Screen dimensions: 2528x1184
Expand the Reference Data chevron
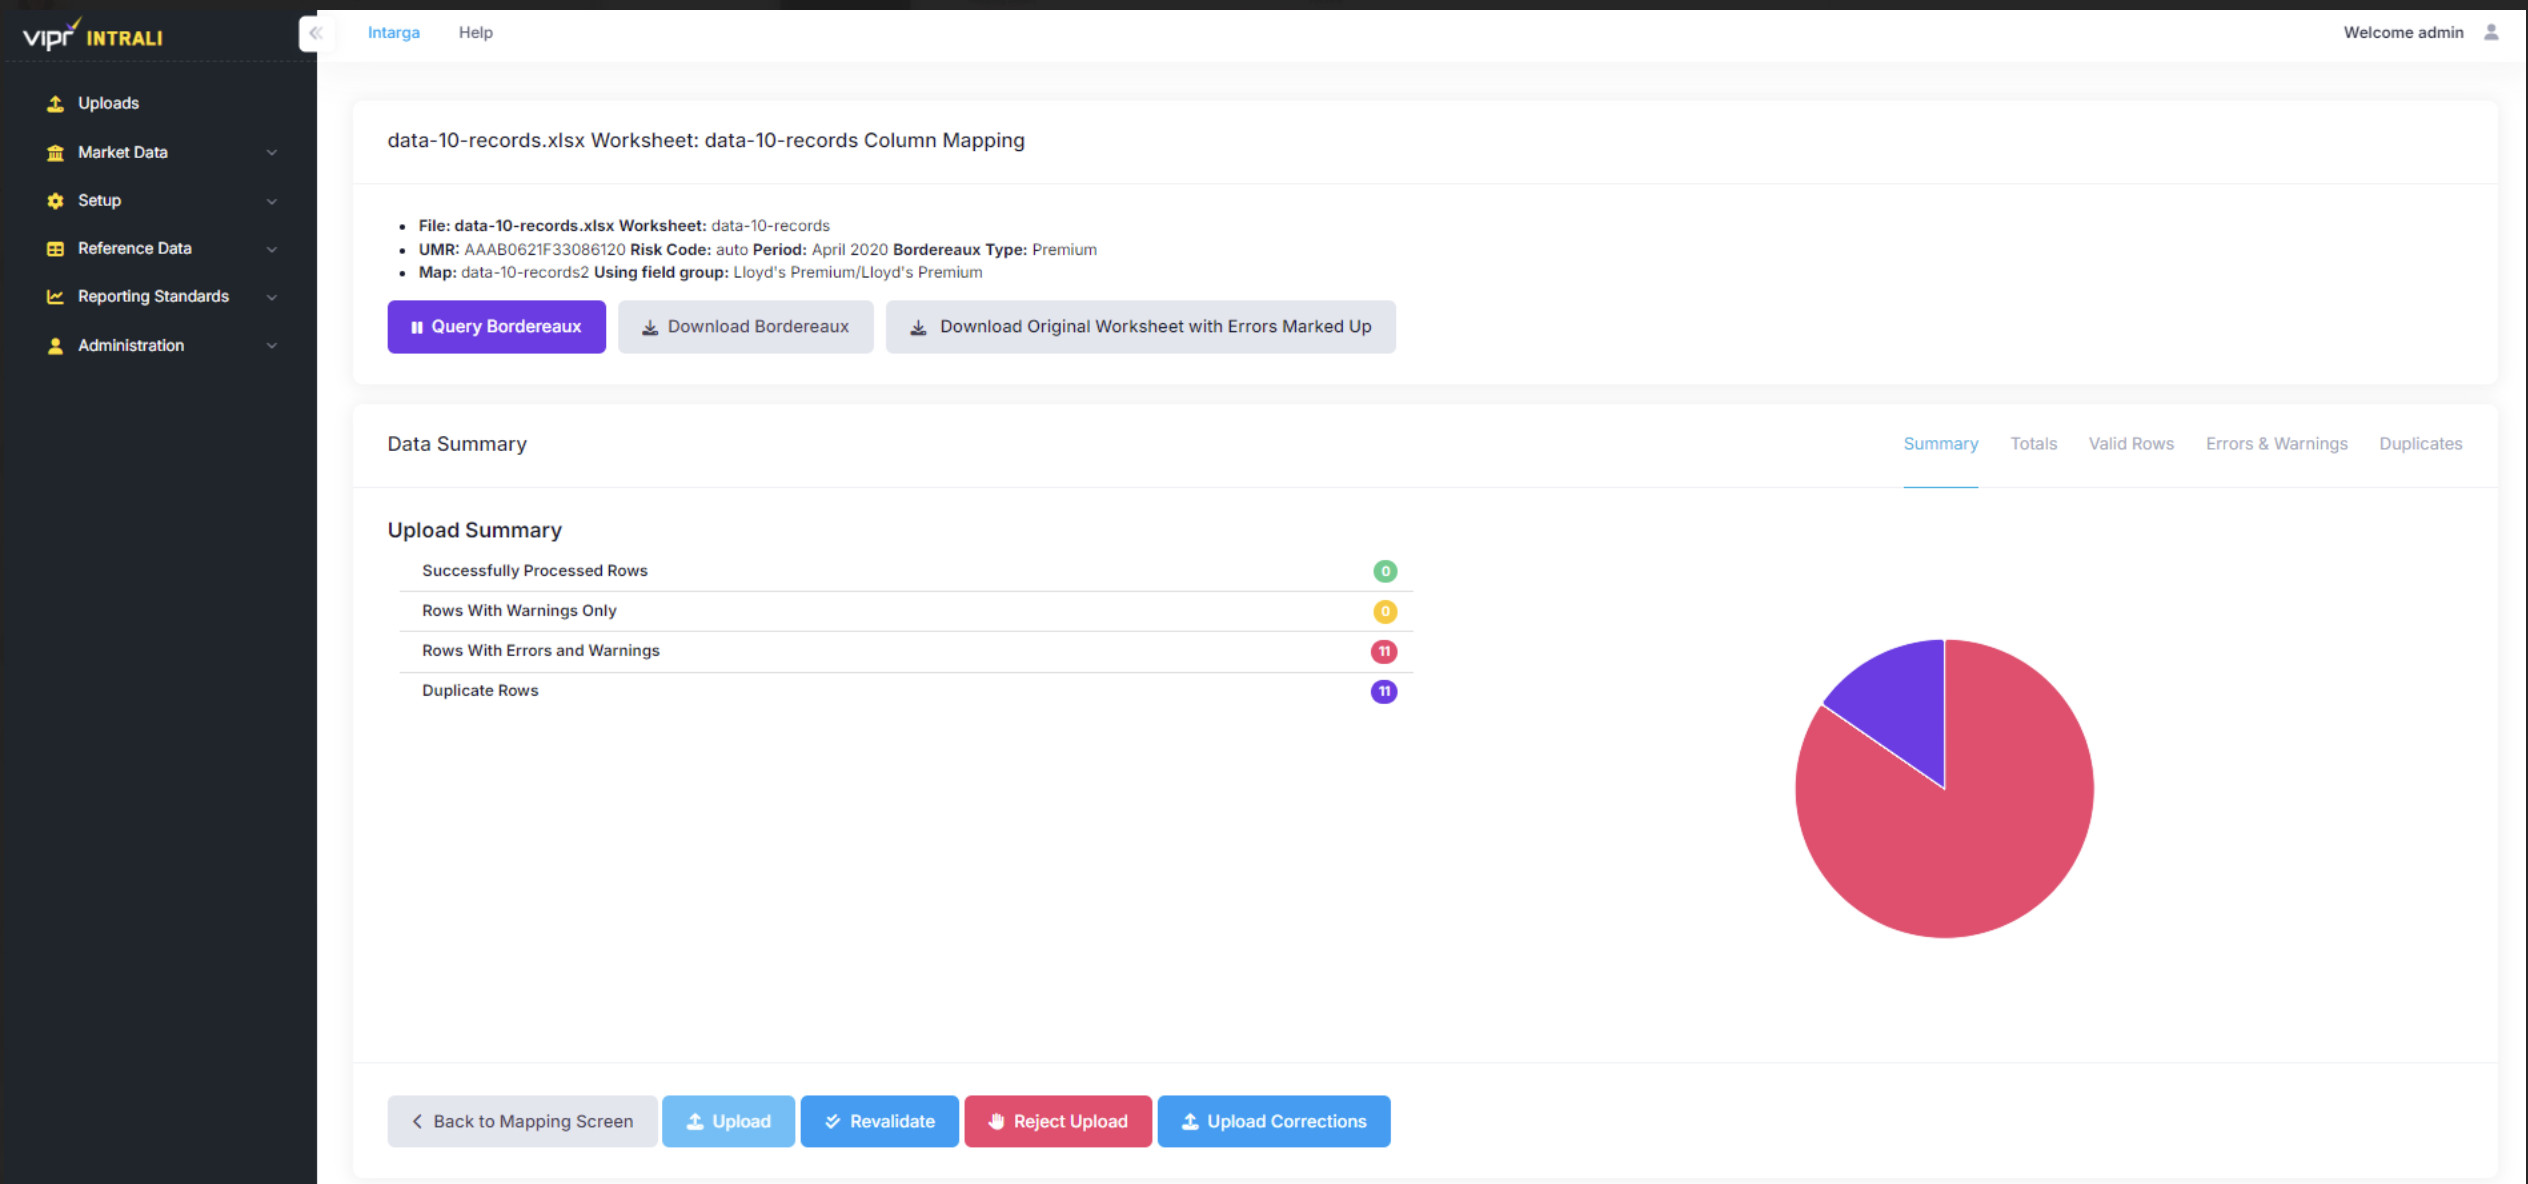tap(271, 249)
